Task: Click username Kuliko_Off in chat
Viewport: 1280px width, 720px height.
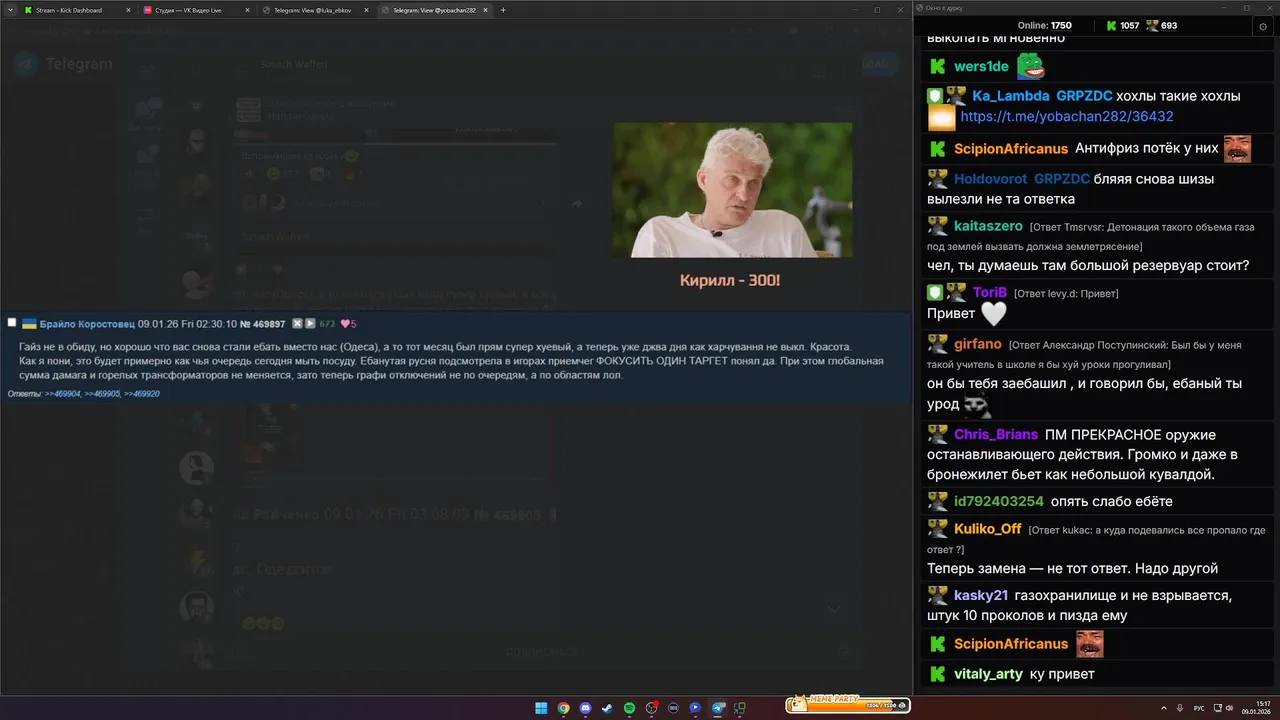Action: click(988, 528)
